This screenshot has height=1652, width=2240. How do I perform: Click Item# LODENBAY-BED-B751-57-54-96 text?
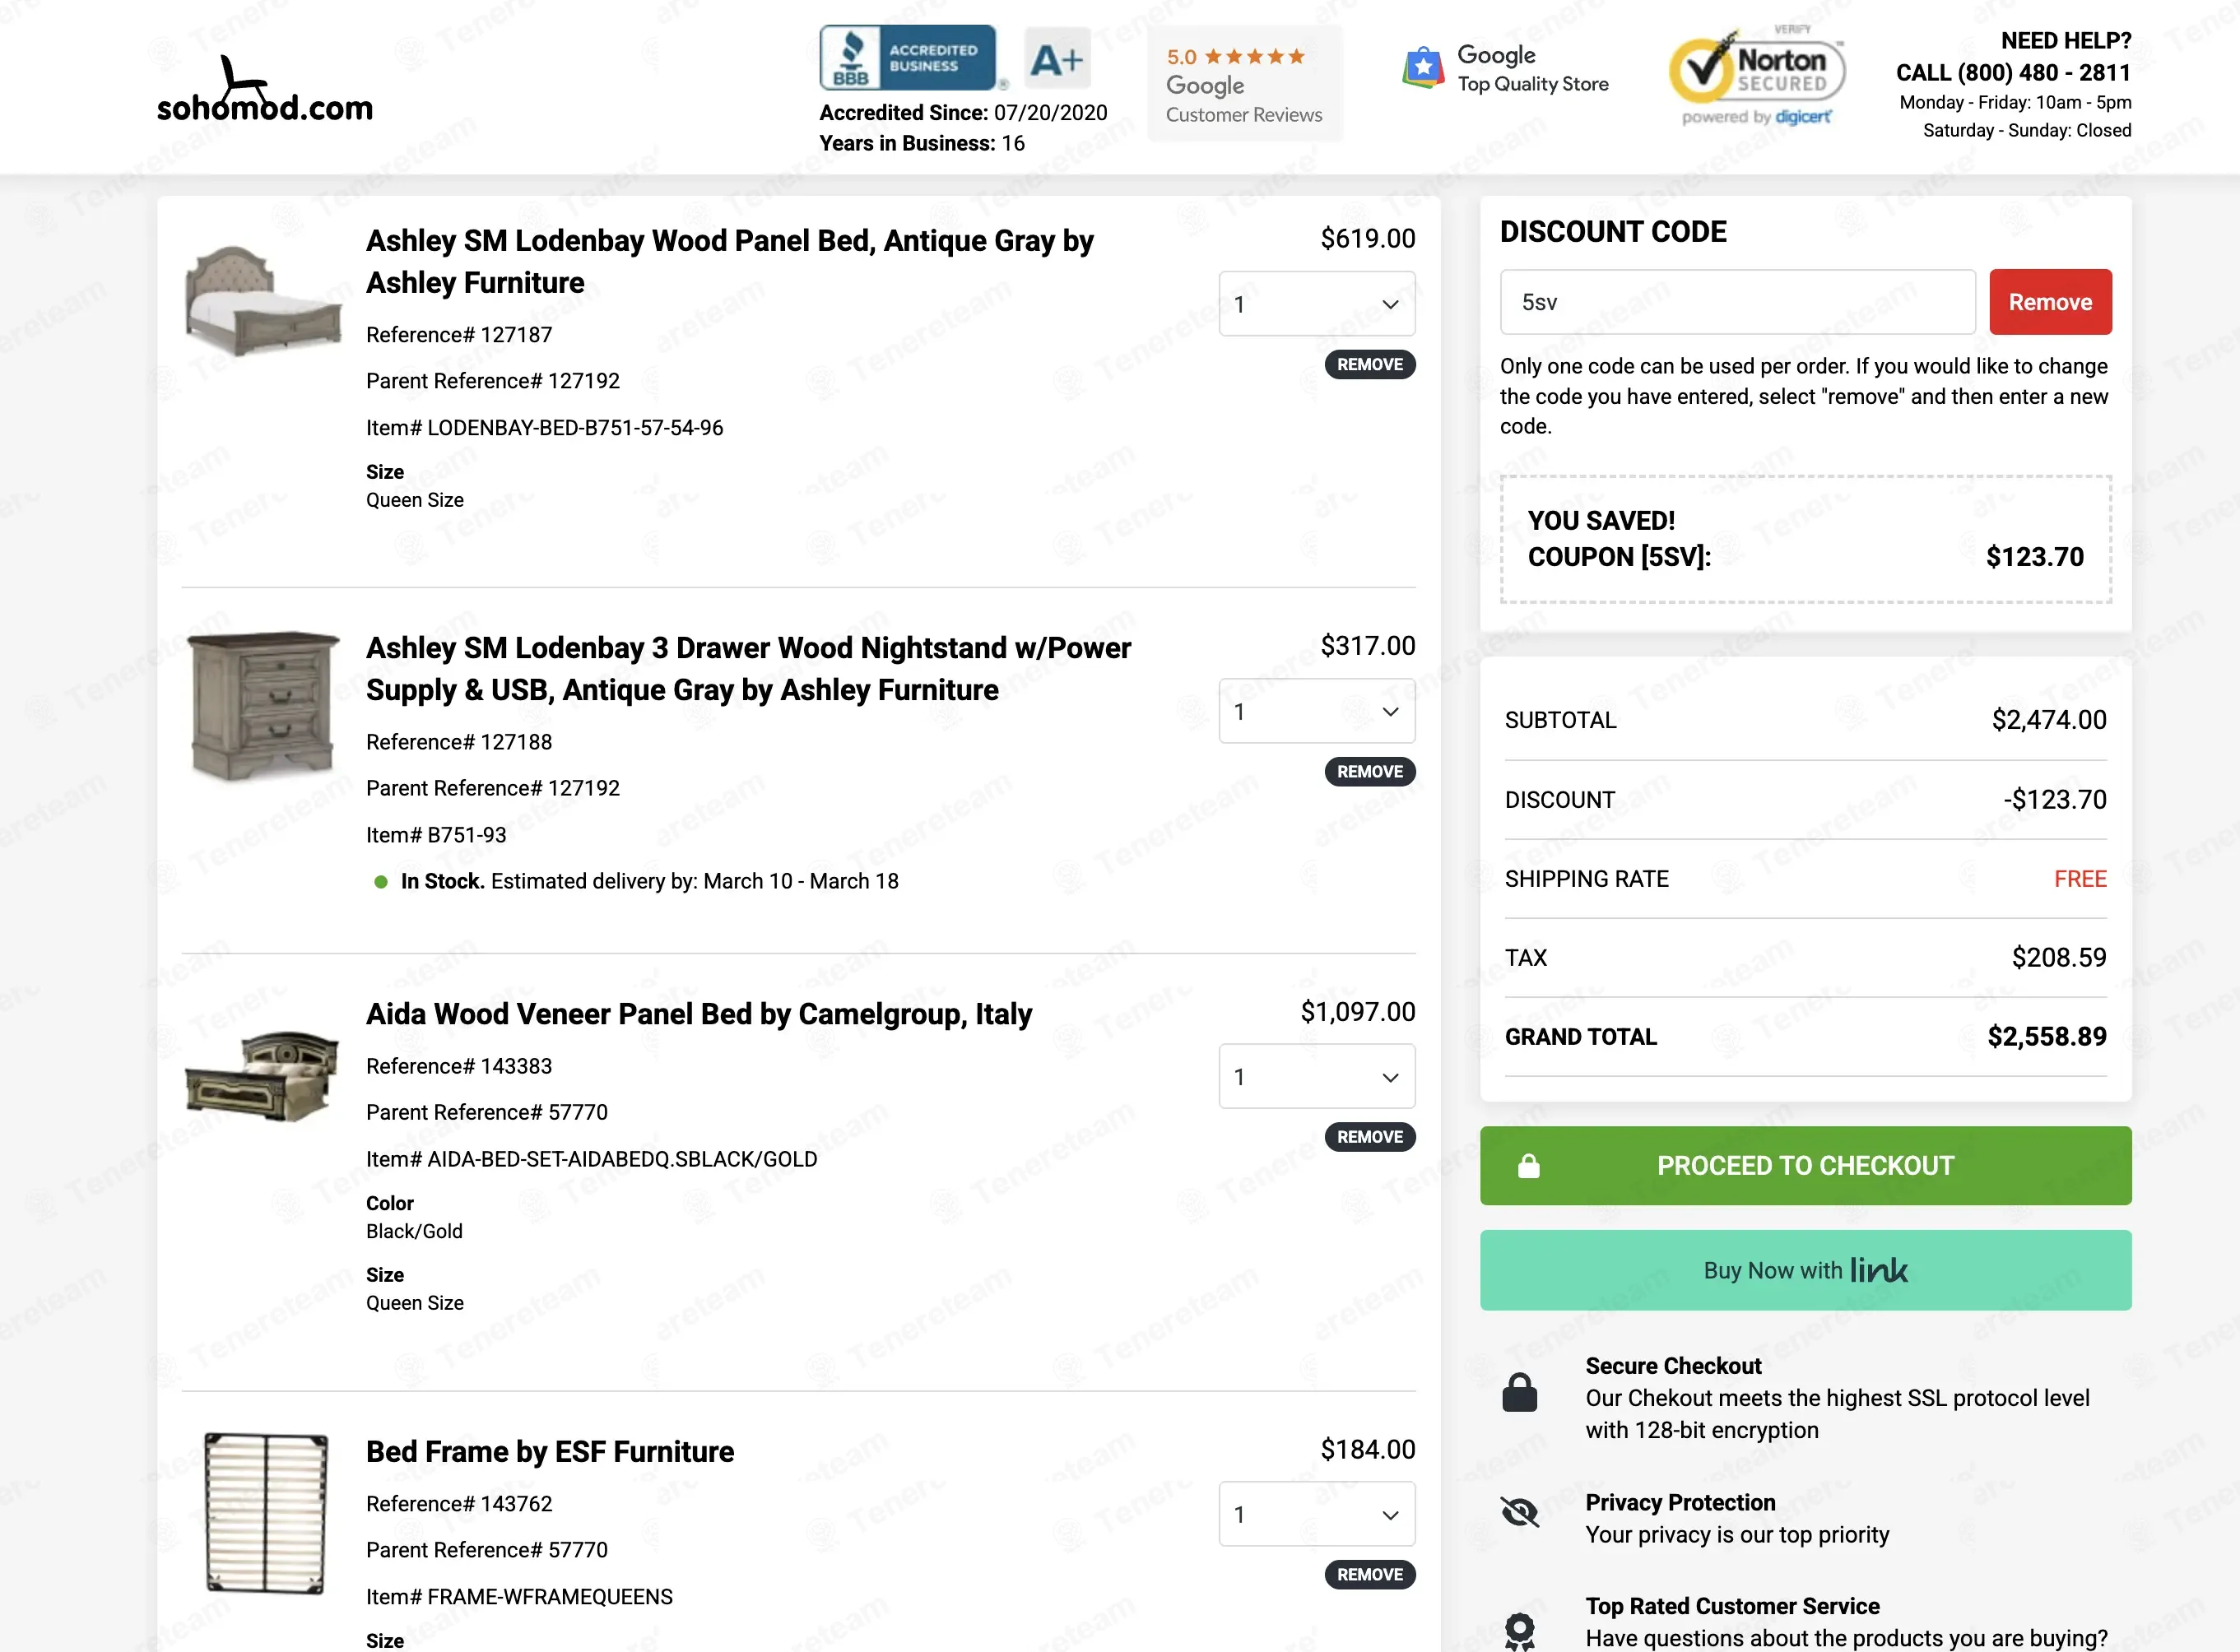tap(544, 428)
